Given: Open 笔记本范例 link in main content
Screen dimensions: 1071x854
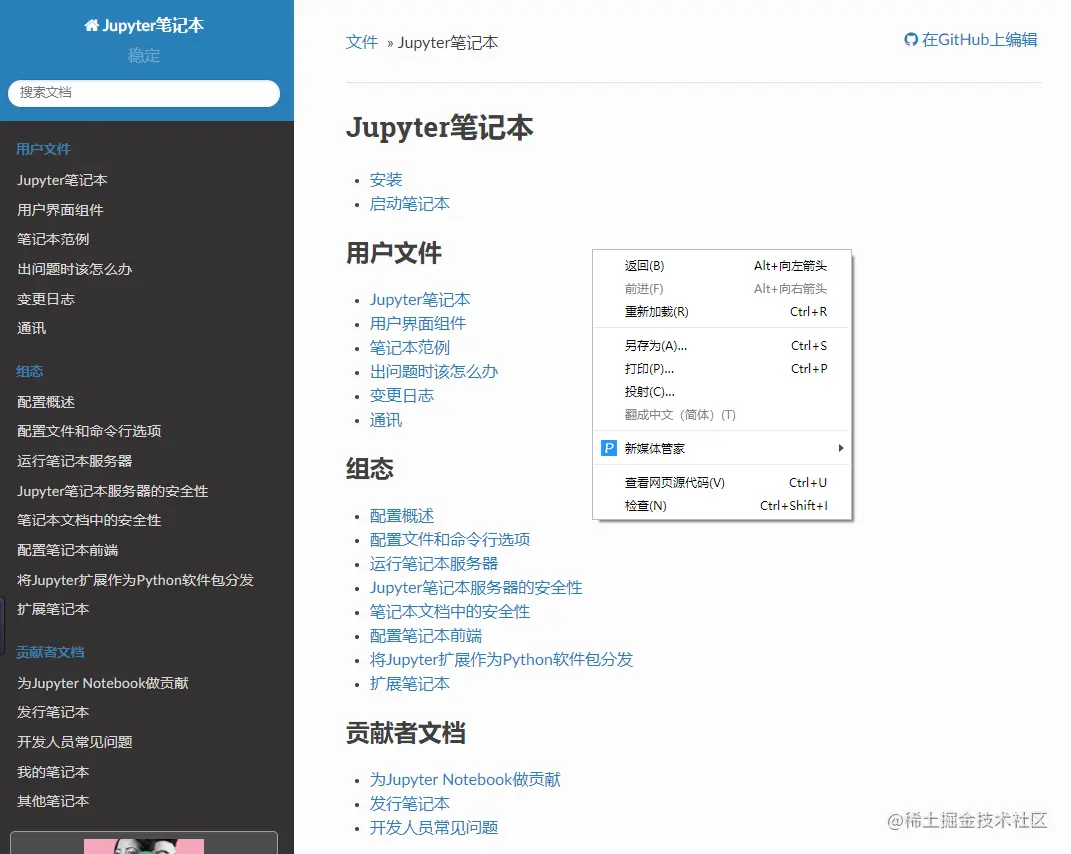Looking at the screenshot, I should pyautogui.click(x=410, y=348).
